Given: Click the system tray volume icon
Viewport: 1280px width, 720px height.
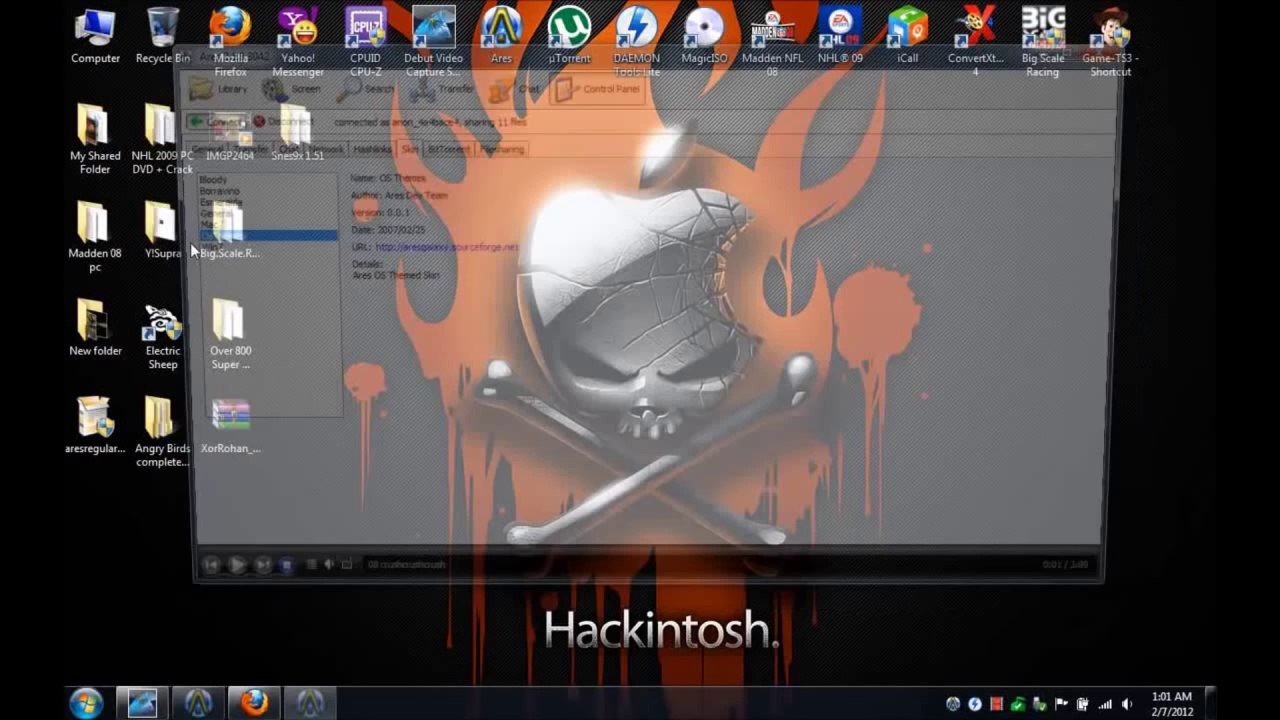Looking at the screenshot, I should 1127,704.
